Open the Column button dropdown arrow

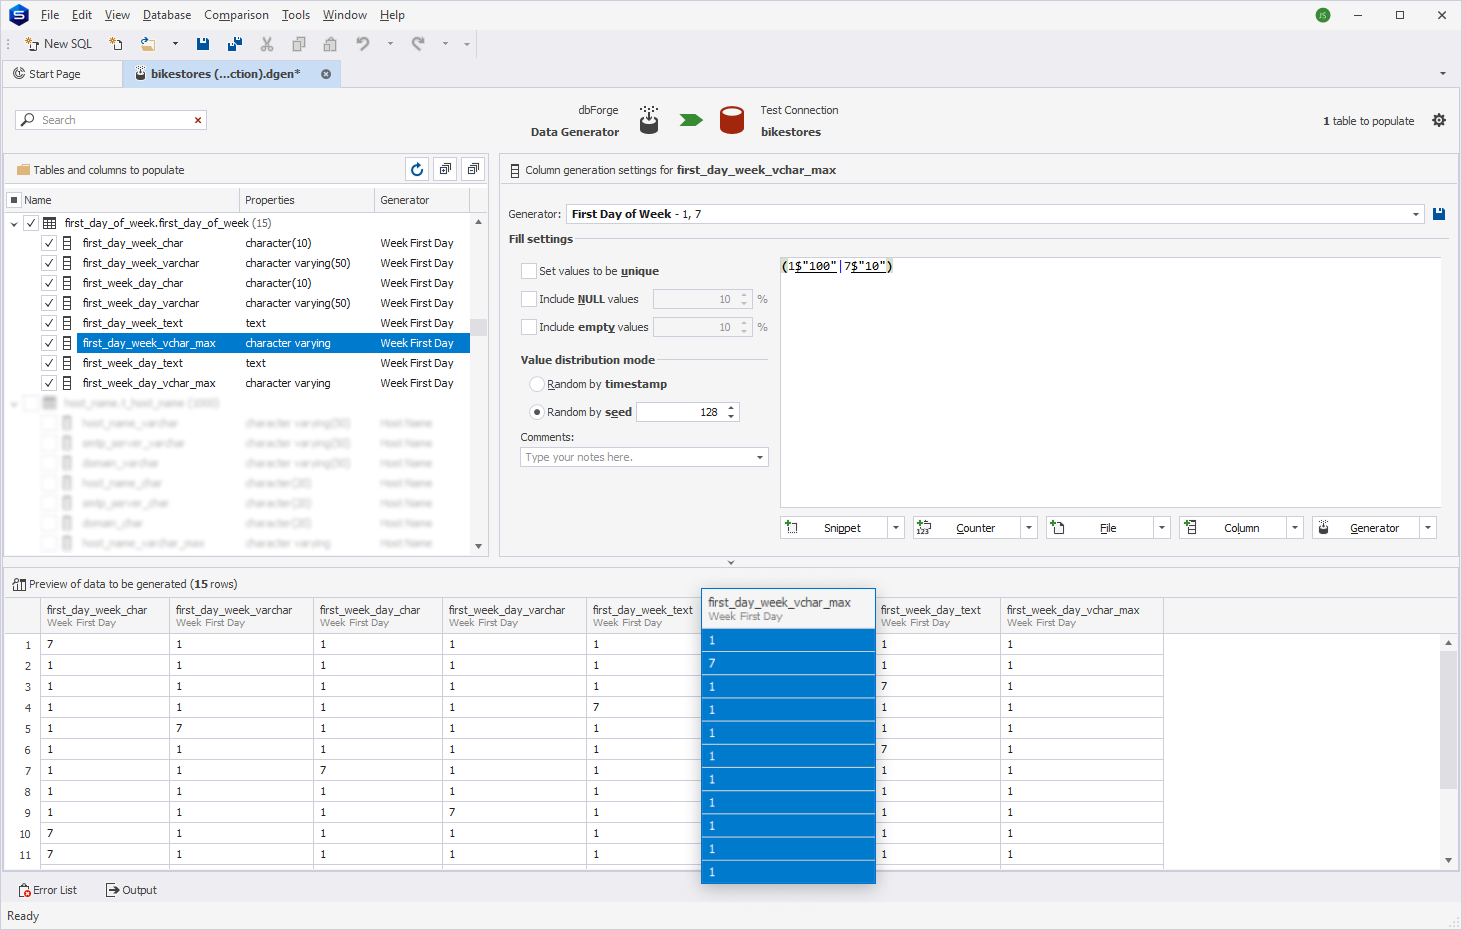click(1295, 528)
